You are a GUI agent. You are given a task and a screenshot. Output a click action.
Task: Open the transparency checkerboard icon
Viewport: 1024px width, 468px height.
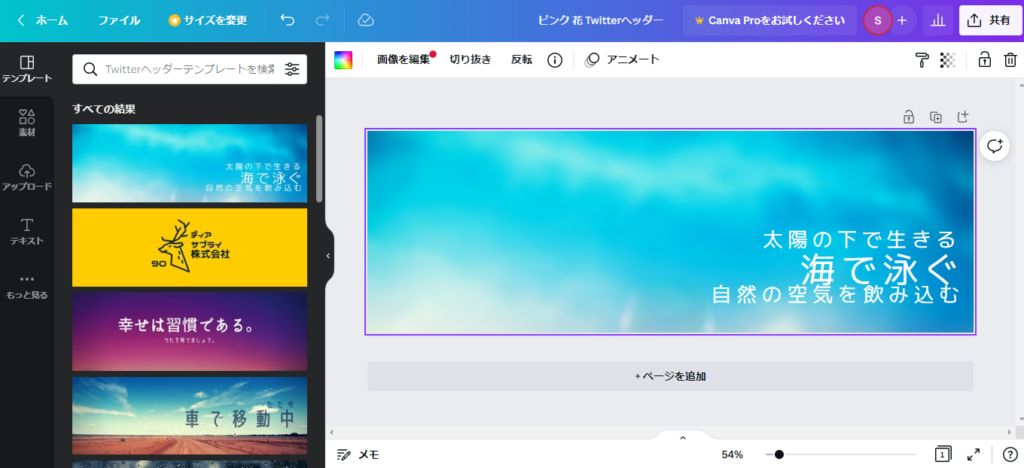(x=948, y=60)
